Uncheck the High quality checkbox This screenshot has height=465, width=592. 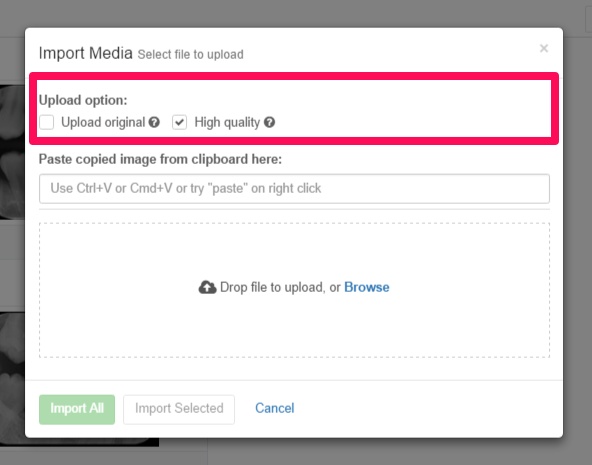point(179,122)
